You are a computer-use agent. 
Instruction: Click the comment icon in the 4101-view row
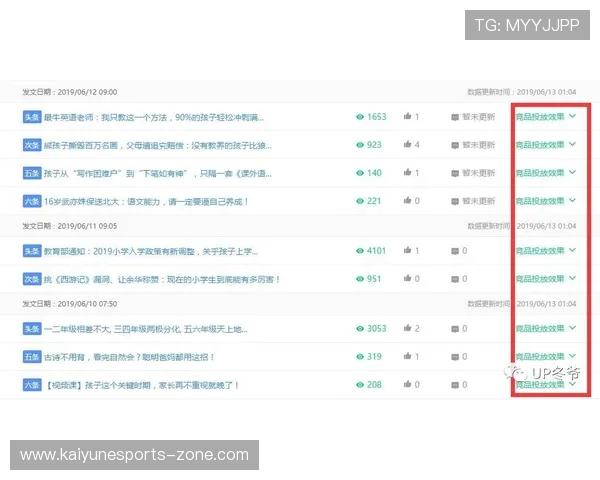click(455, 251)
